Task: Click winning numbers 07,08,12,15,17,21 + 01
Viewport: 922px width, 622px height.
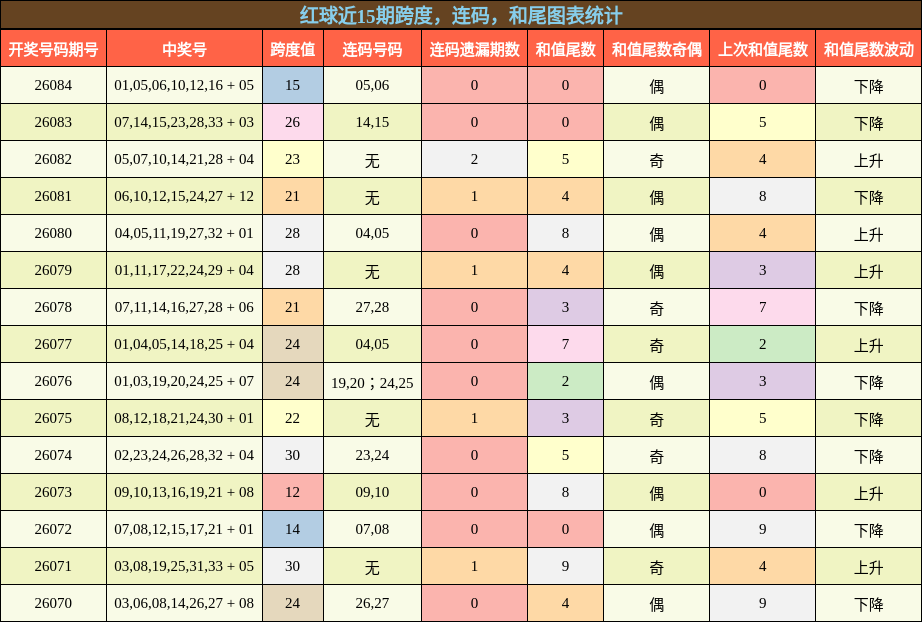Action: point(184,530)
